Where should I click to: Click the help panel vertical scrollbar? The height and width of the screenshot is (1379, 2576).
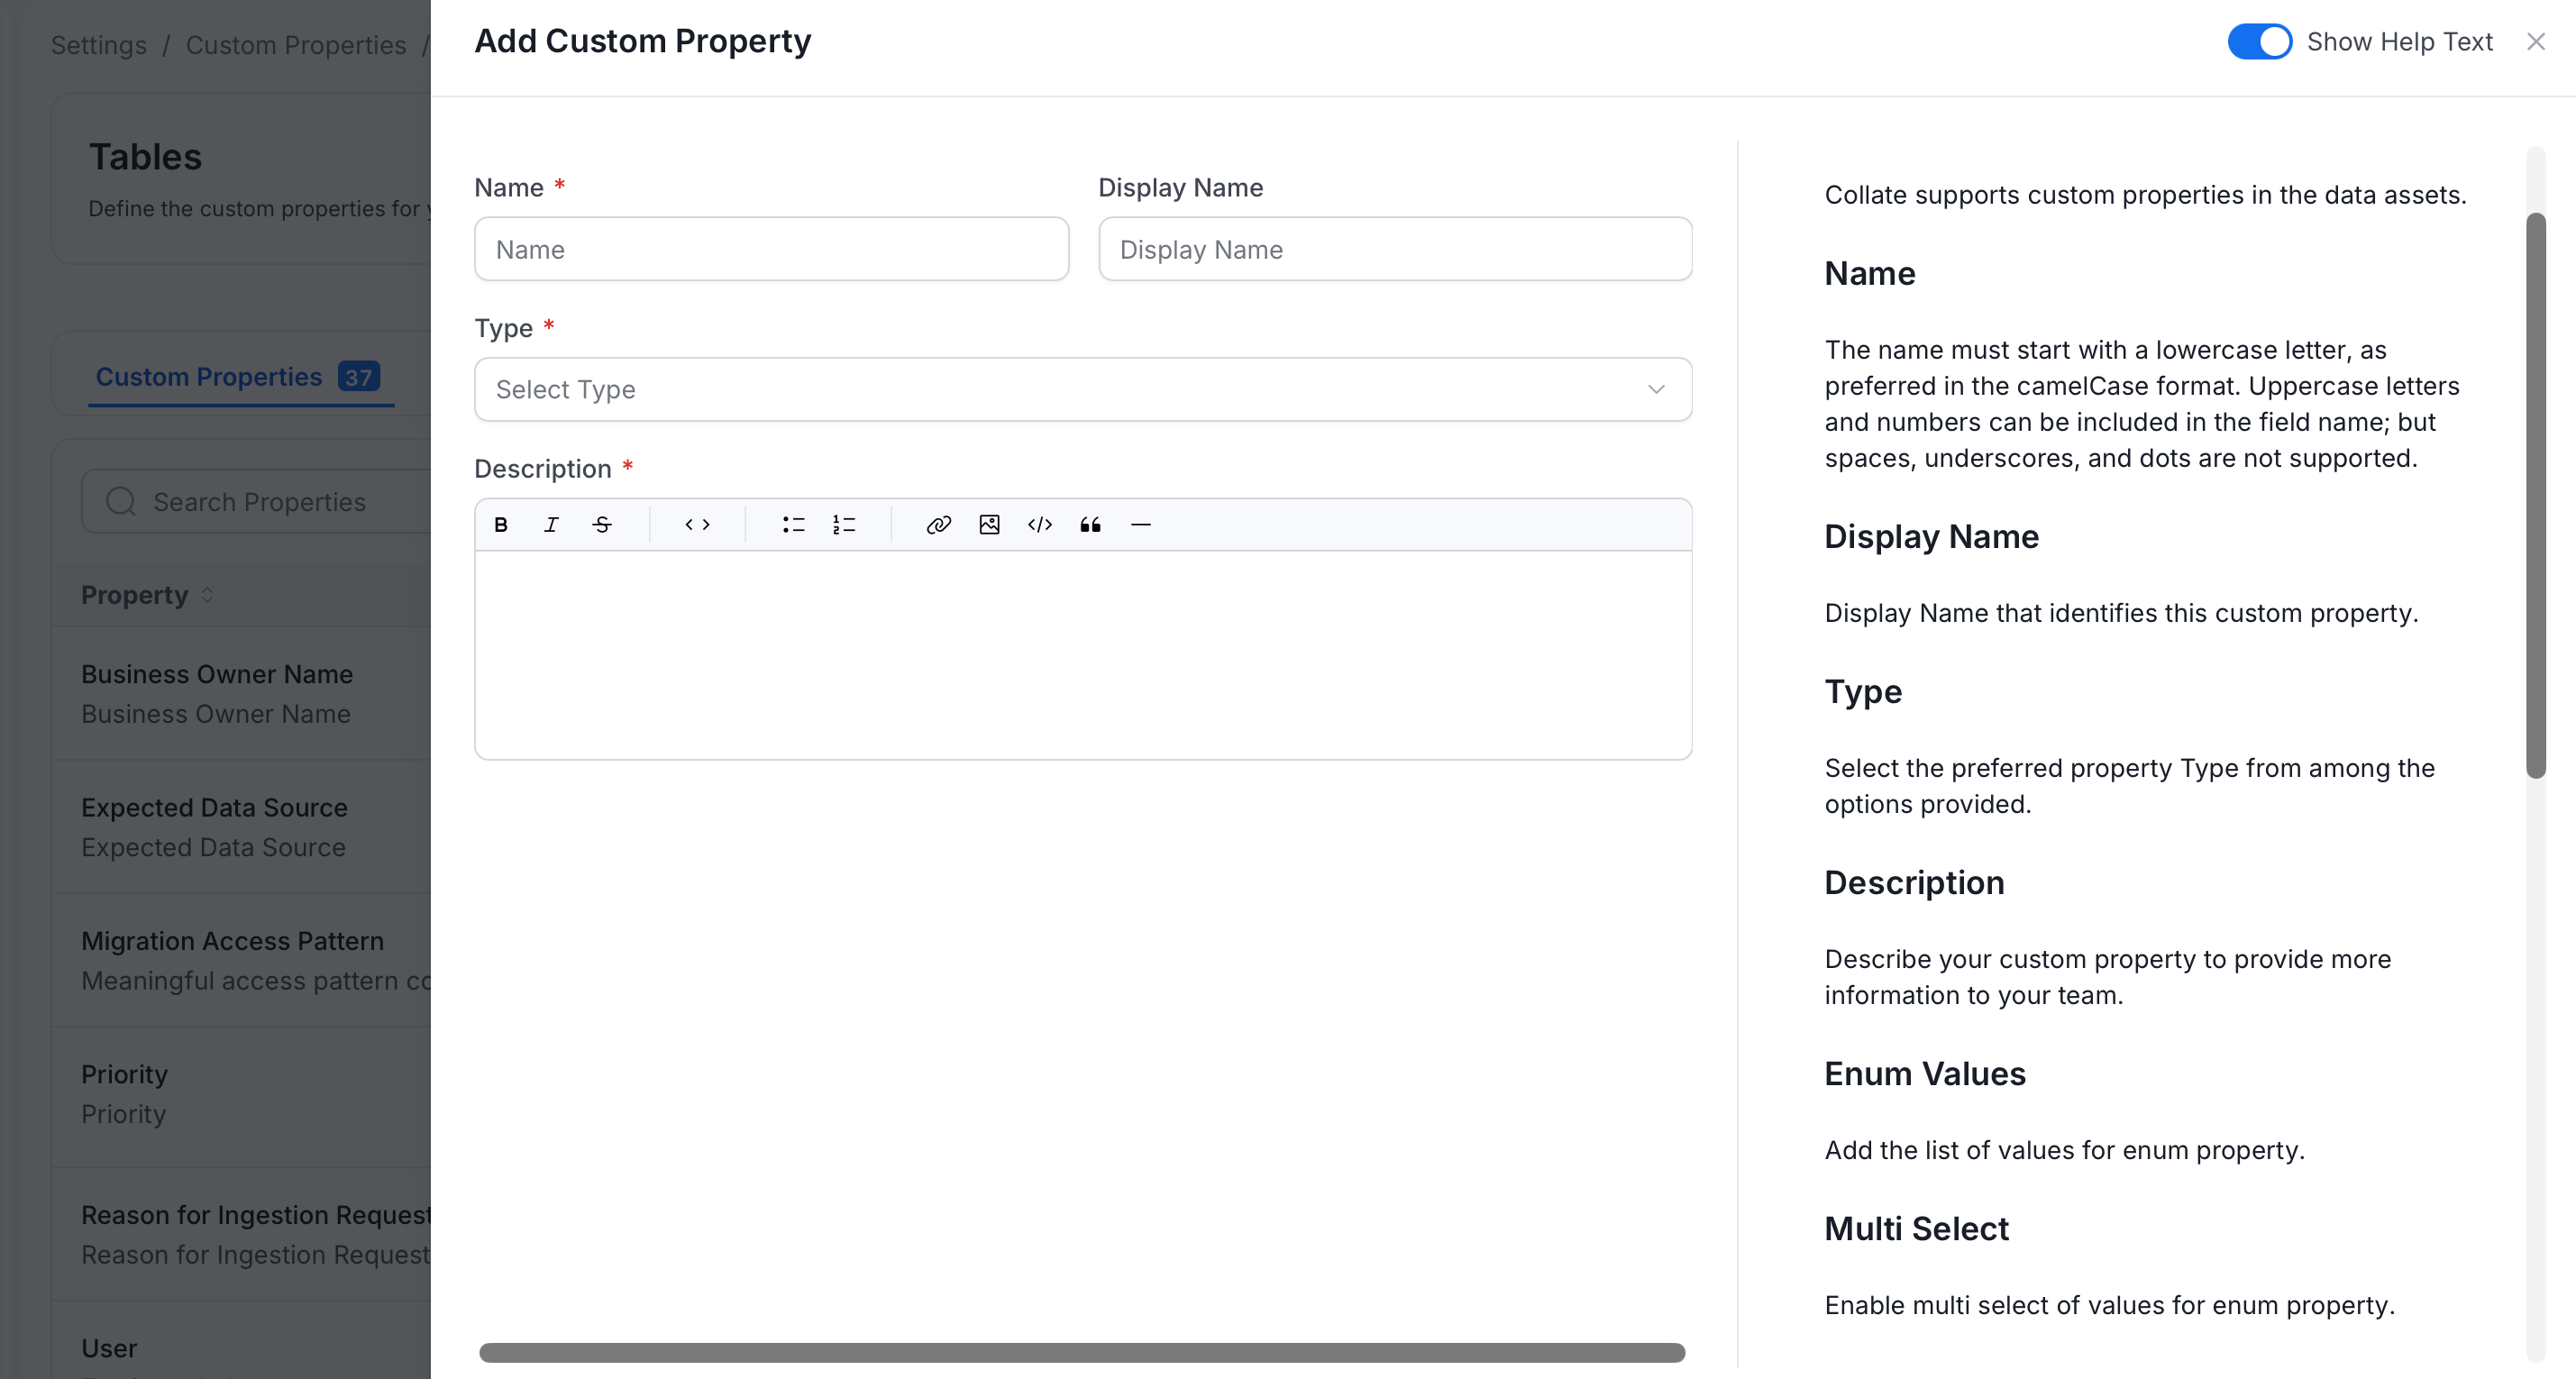(2535, 495)
